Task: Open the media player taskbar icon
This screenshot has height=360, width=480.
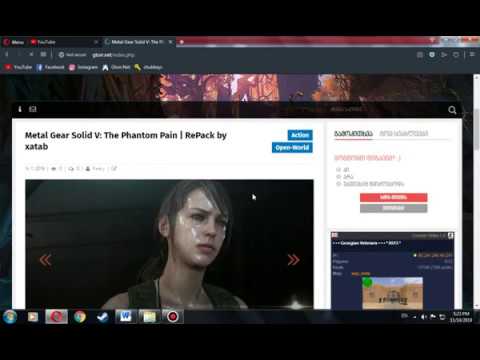Action: click(x=33, y=317)
